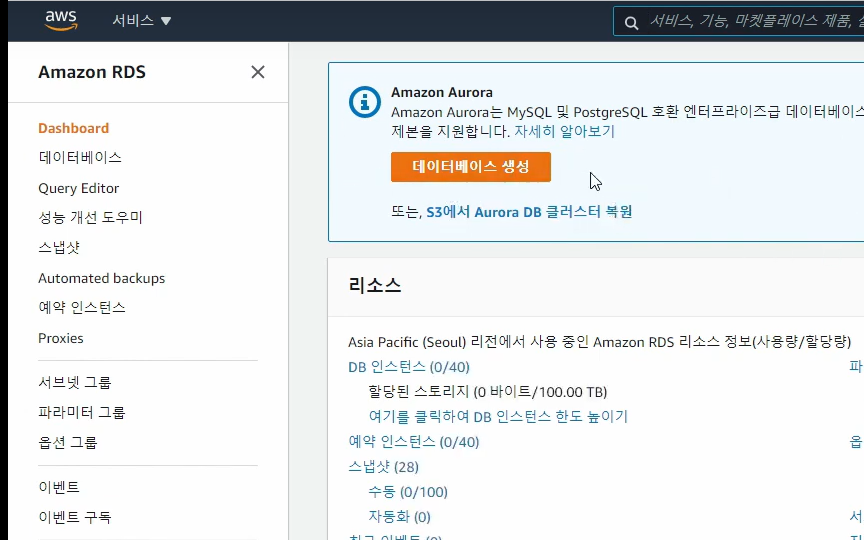
Task: Click the search magnifier icon
Action: tap(631, 23)
